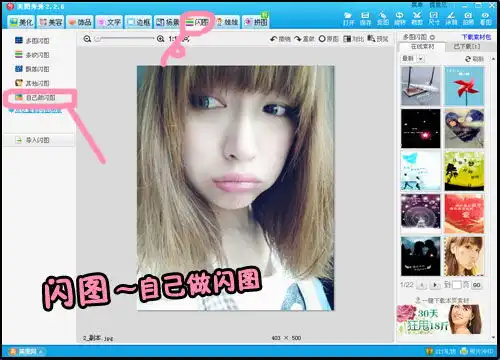
Task: Switch to the 场景 scene tab
Action: tap(168, 22)
